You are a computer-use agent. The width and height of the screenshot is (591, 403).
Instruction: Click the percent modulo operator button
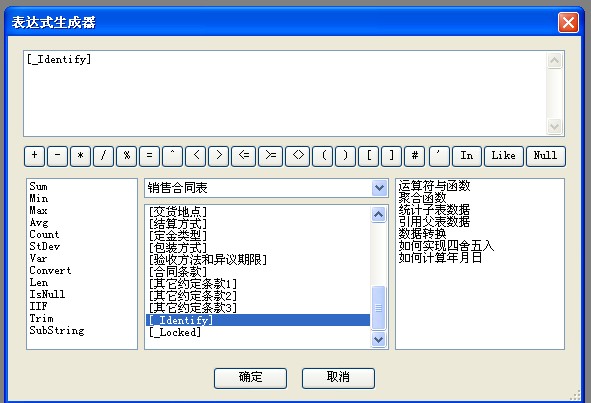click(x=127, y=156)
